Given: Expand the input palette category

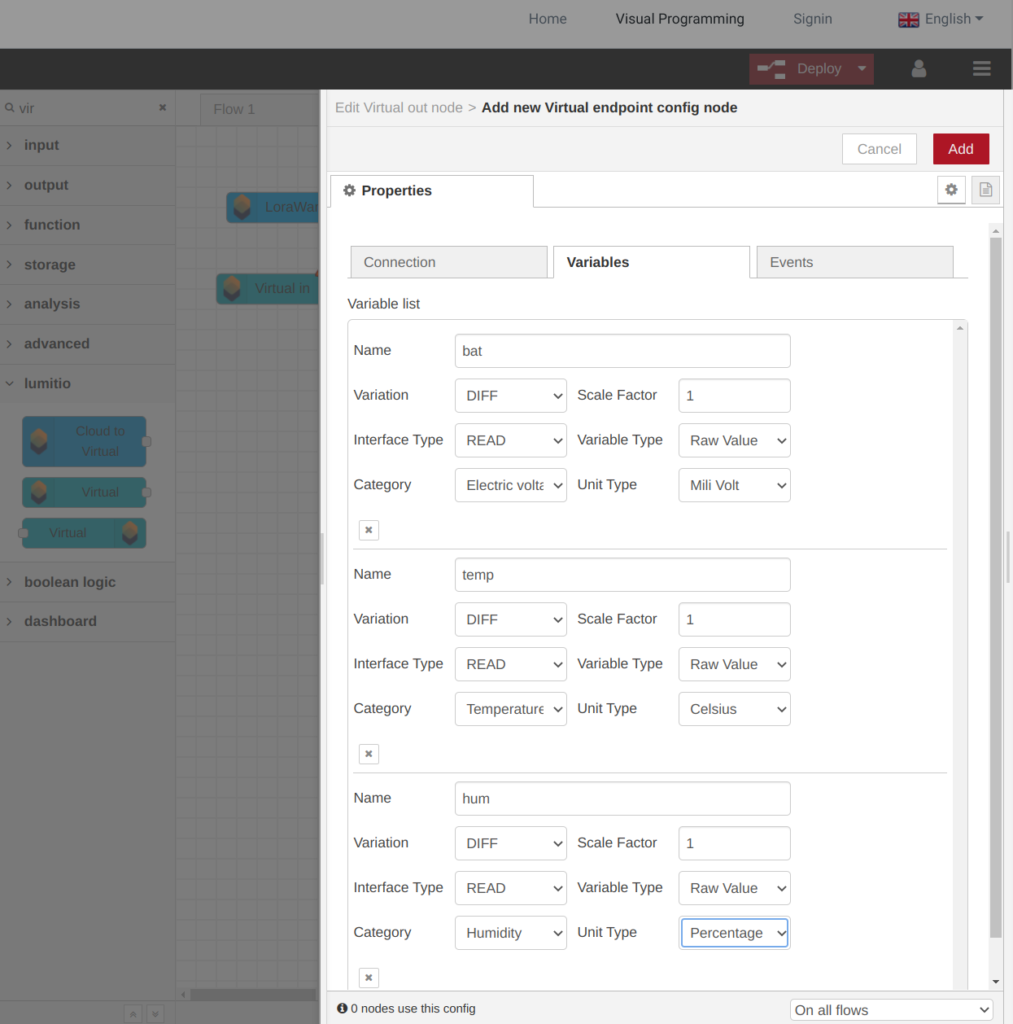Looking at the screenshot, I should 88,145.
